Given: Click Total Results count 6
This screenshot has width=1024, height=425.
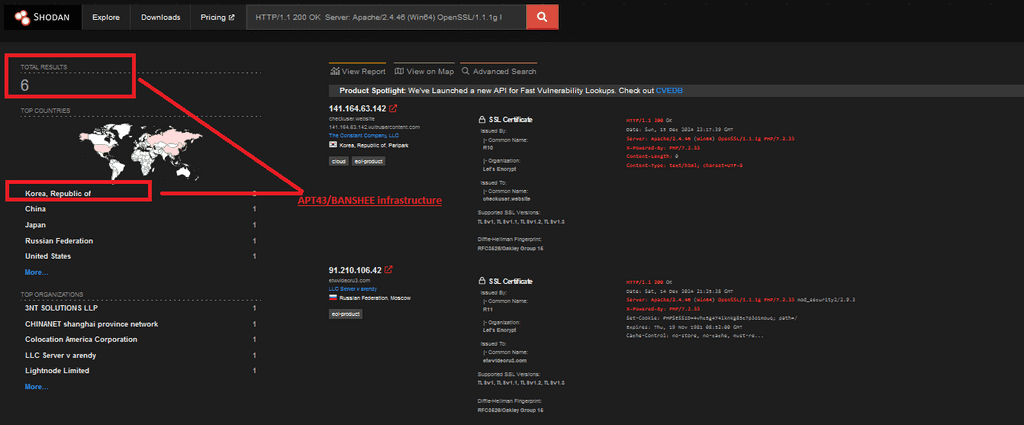Looking at the screenshot, I should (25, 85).
